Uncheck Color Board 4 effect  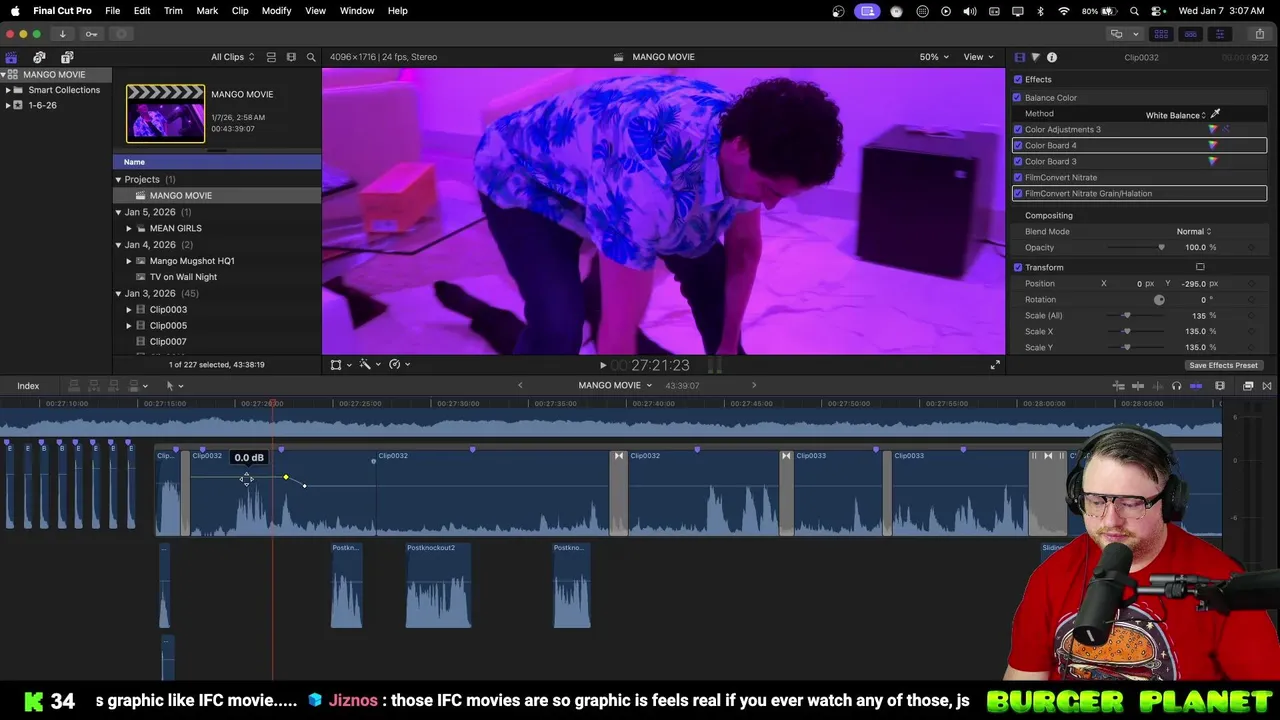click(x=1018, y=145)
